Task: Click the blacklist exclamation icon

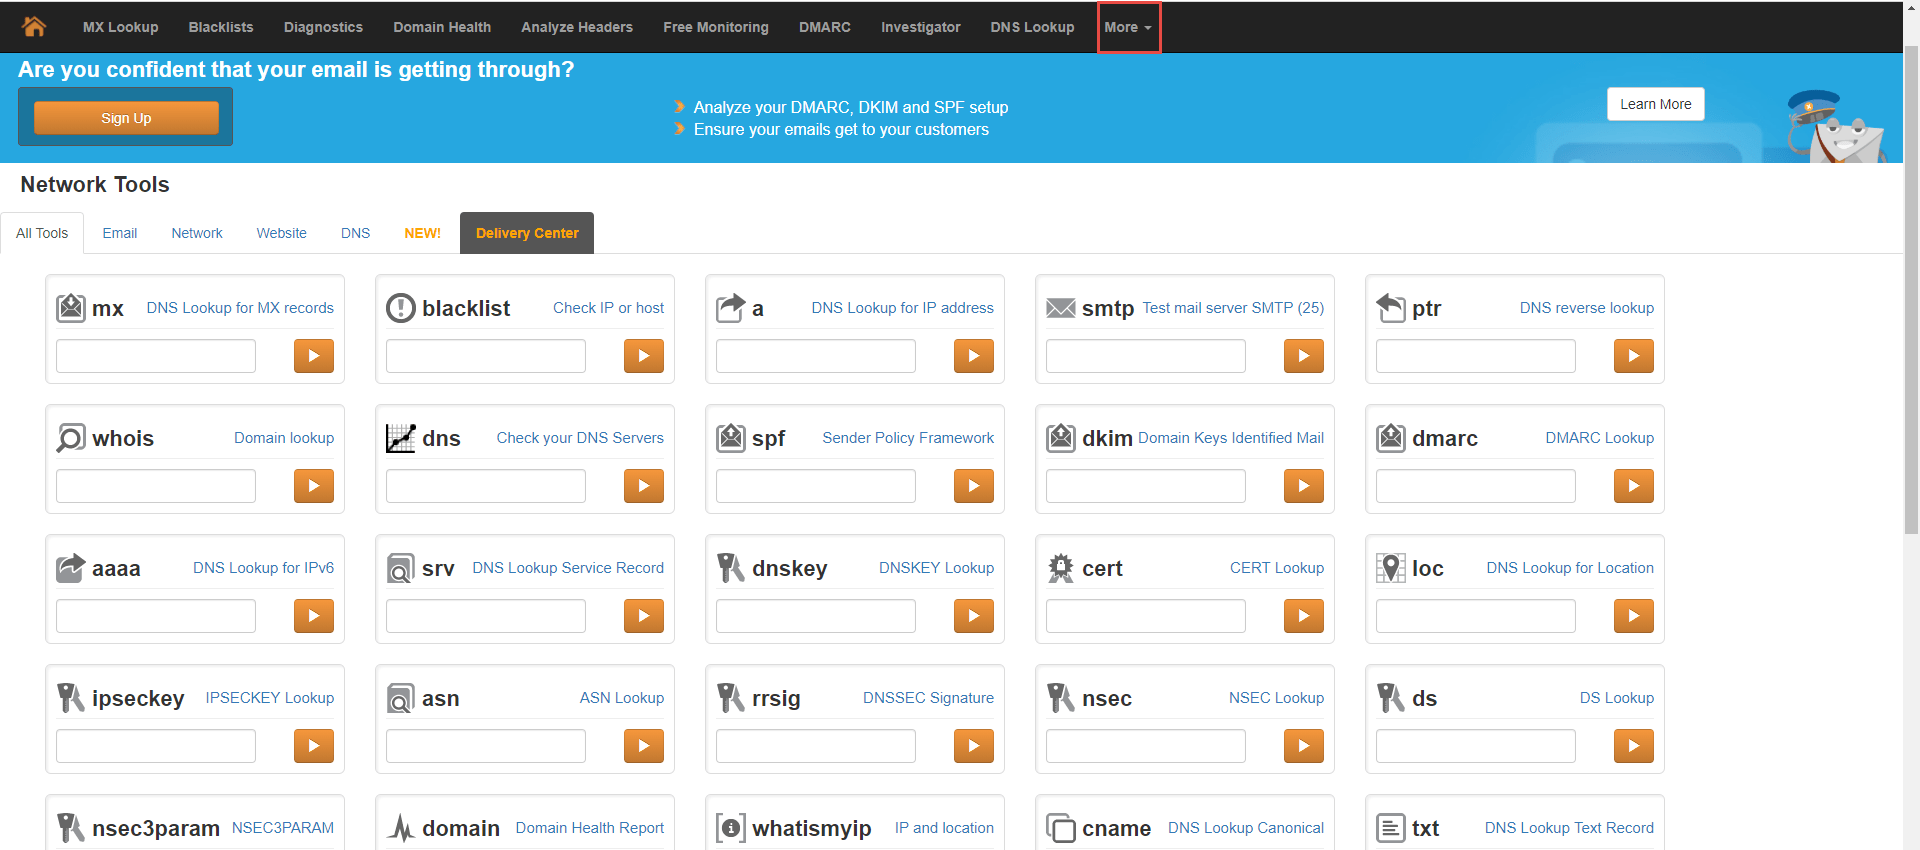Action: tap(400, 308)
